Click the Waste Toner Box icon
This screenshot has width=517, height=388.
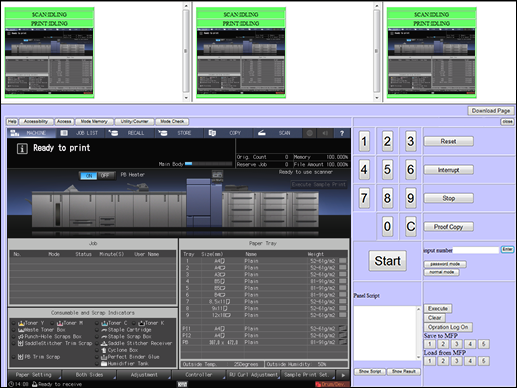pyautogui.click(x=21, y=330)
